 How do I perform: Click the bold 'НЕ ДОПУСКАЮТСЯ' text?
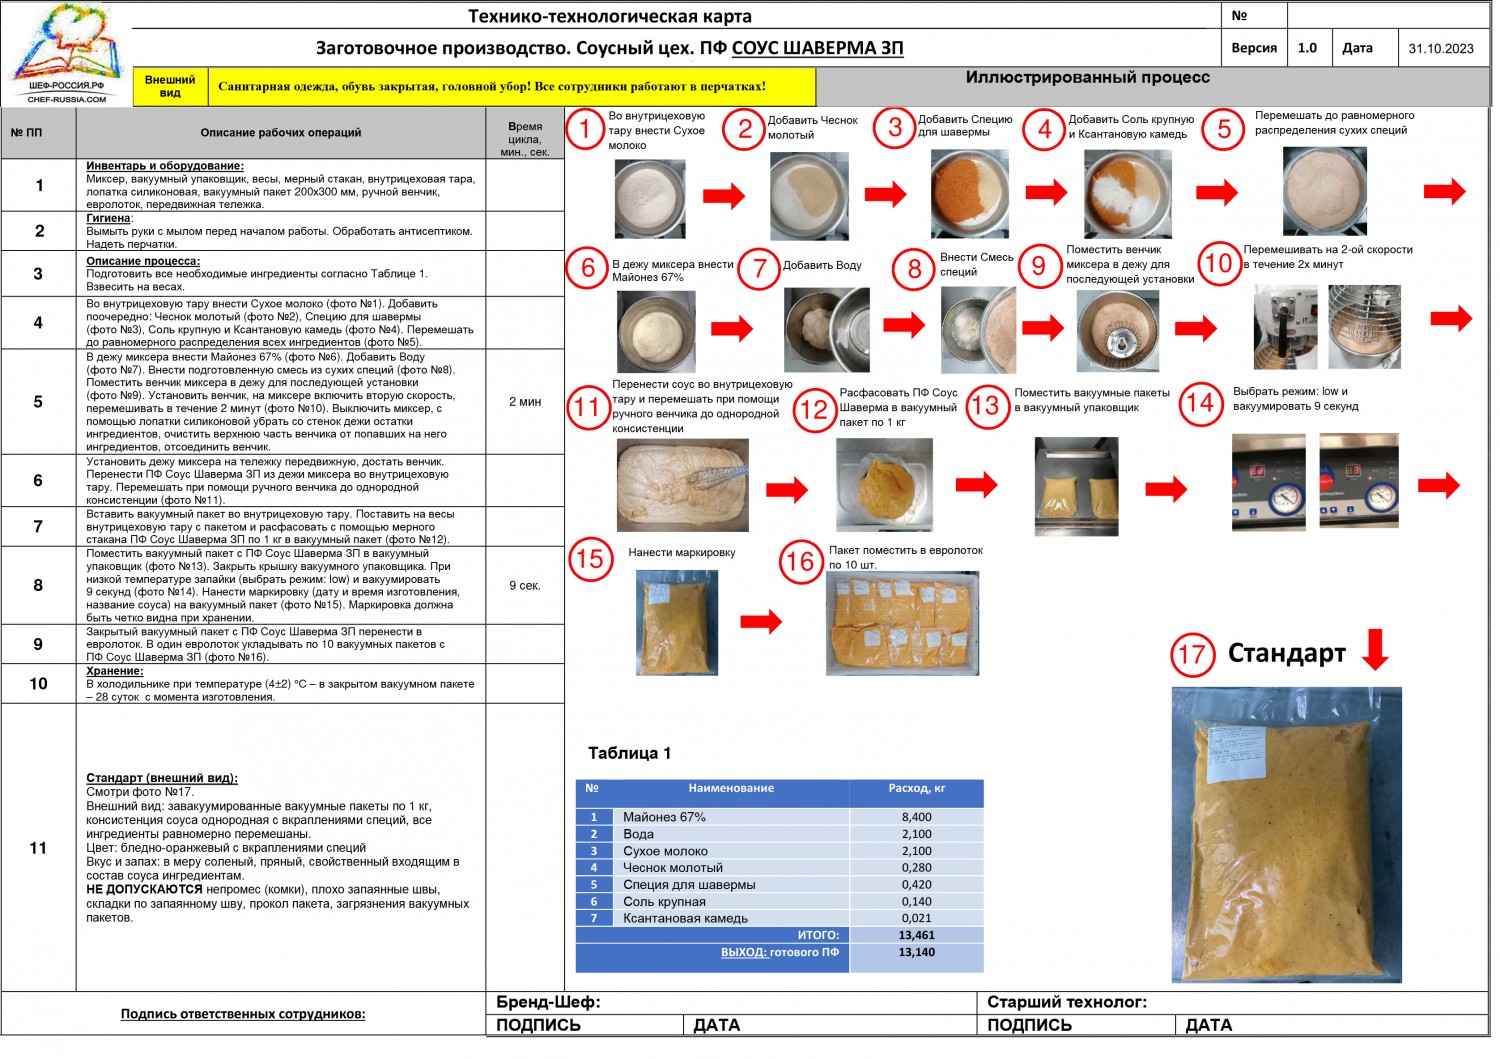coord(144,889)
